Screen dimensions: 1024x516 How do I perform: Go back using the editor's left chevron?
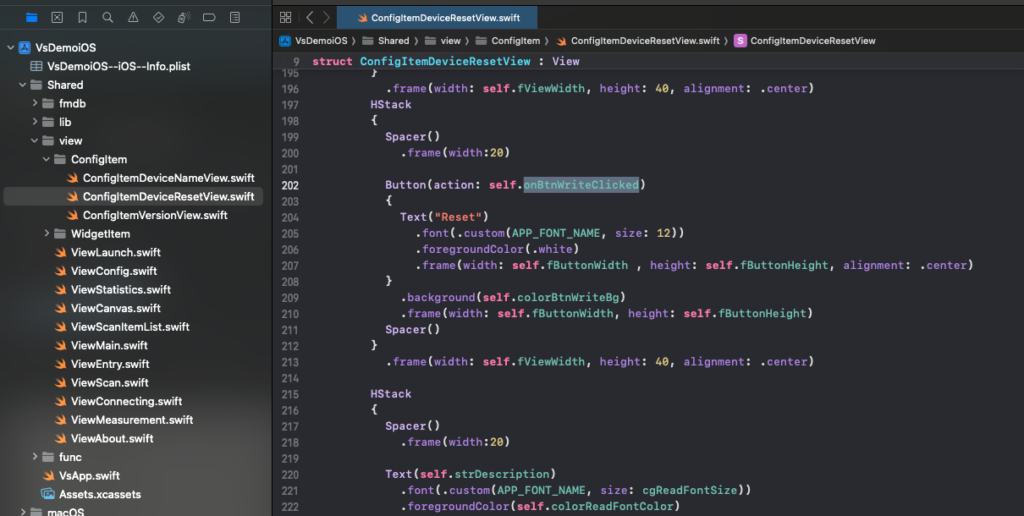(310, 17)
